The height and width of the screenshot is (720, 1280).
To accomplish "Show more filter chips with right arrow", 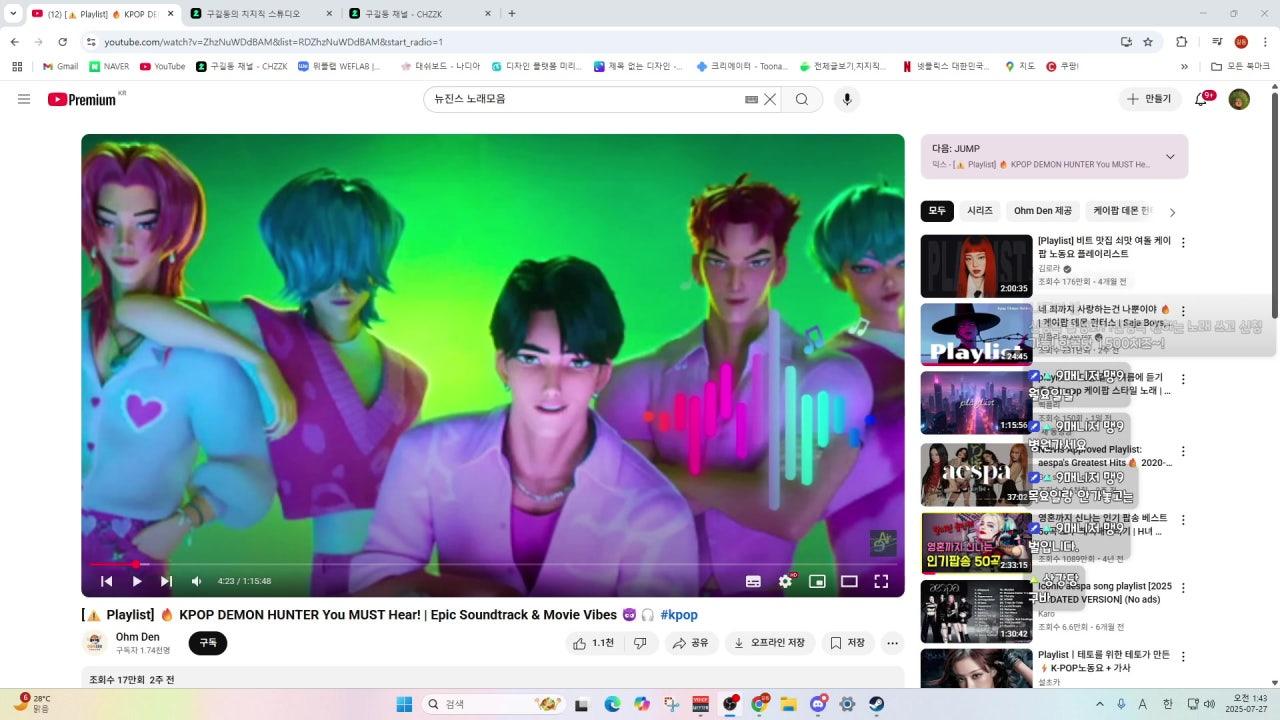I will [x=1172, y=212].
